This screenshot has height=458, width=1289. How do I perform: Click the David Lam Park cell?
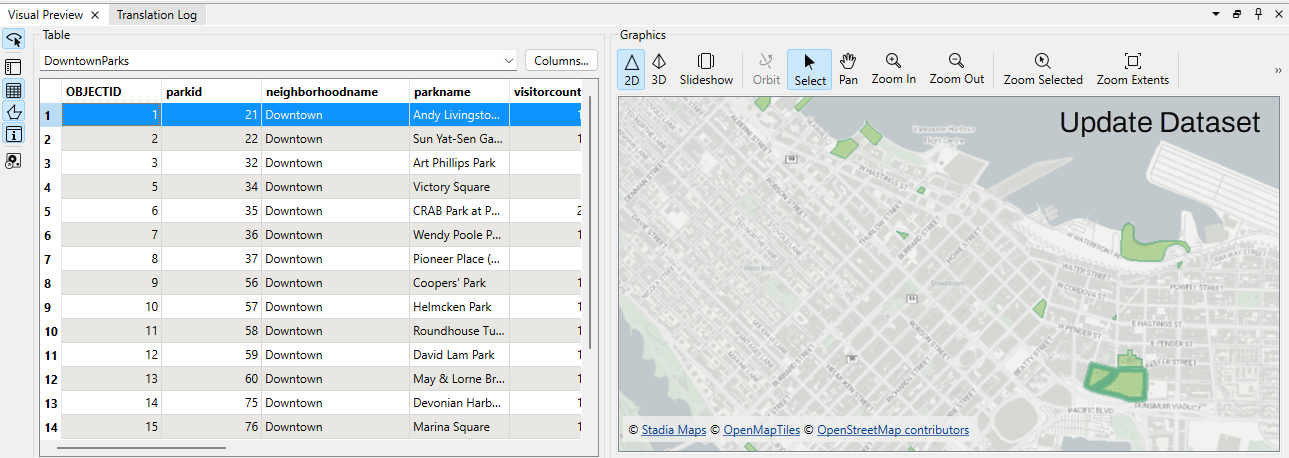(x=459, y=355)
